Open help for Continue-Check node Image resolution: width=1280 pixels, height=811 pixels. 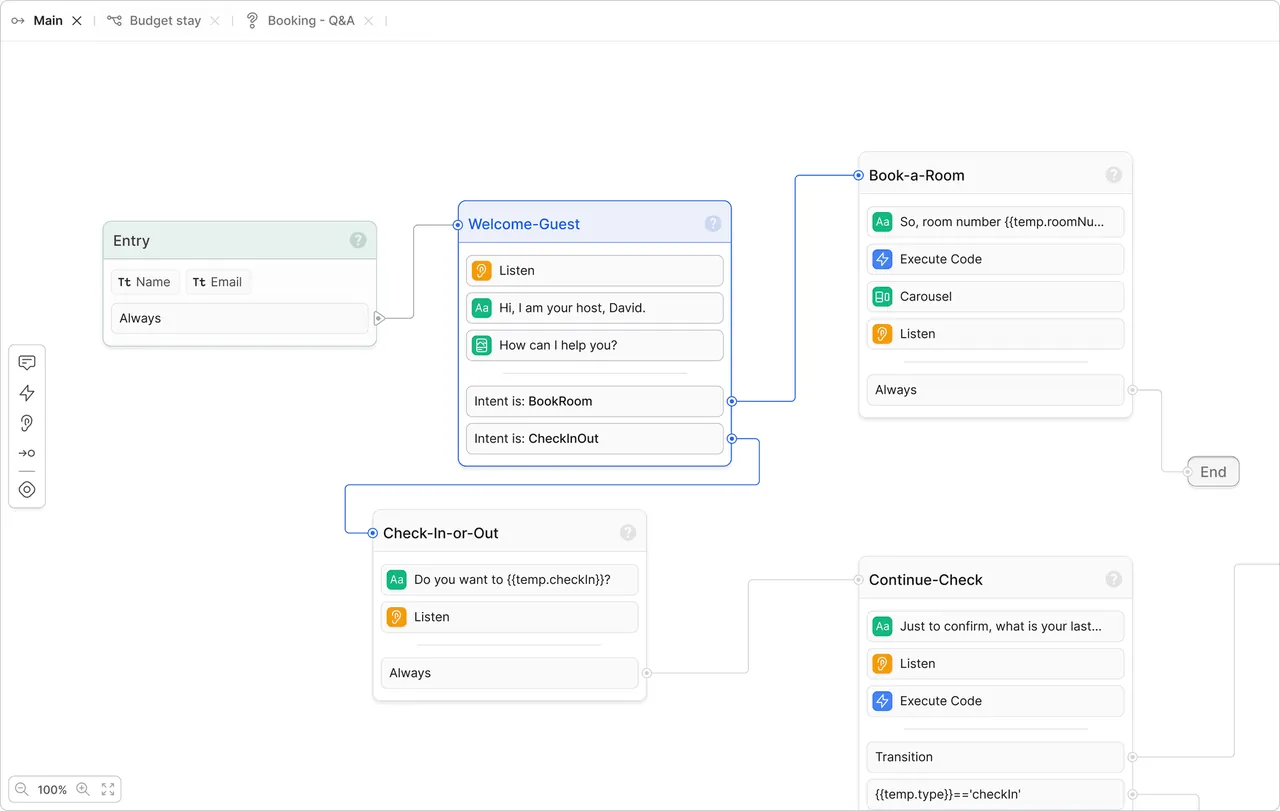point(1114,579)
